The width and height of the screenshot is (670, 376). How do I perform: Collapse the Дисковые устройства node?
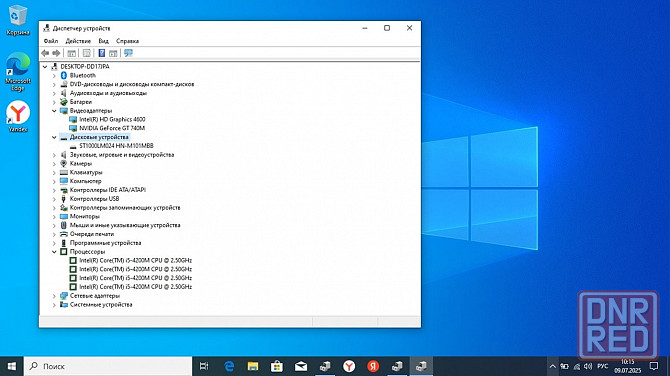pyautogui.click(x=54, y=137)
